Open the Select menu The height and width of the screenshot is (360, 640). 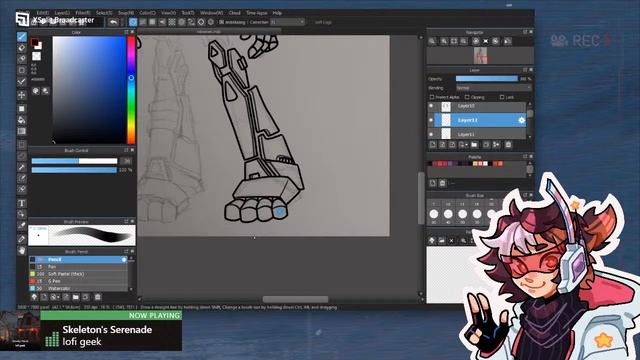click(x=104, y=13)
